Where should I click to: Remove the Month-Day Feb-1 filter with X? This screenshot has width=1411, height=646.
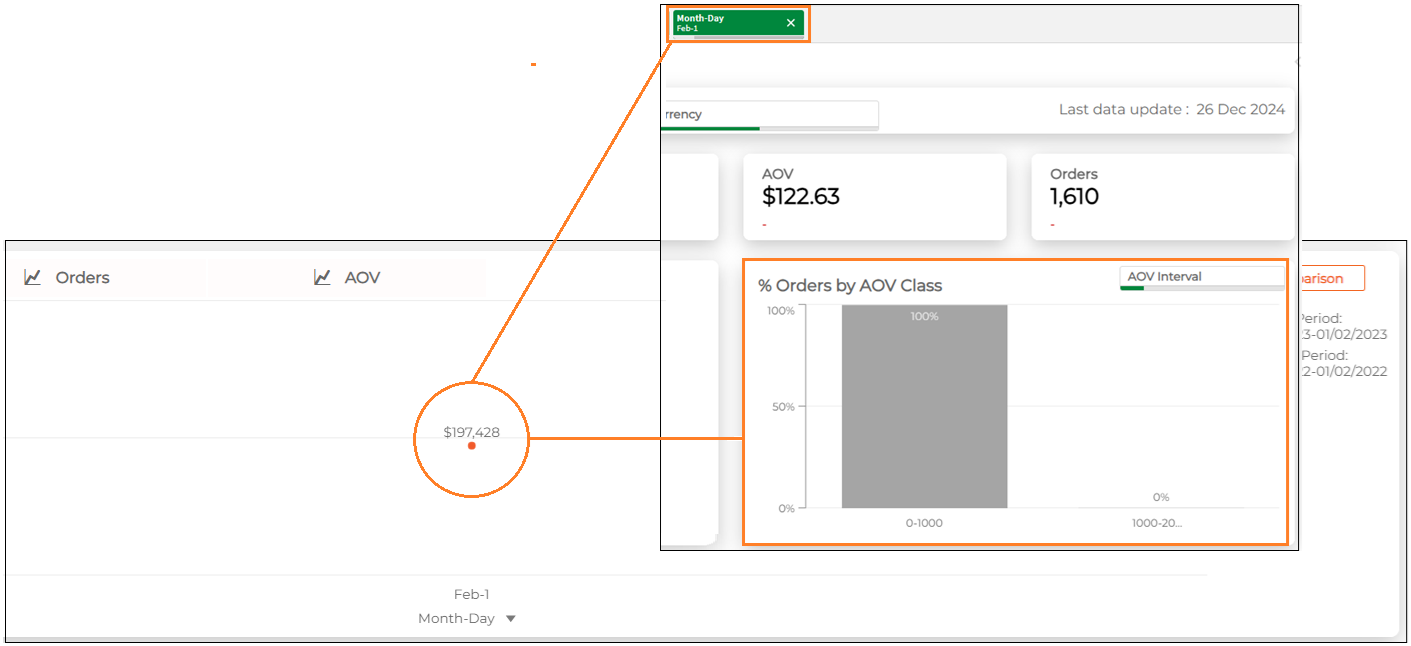791,23
